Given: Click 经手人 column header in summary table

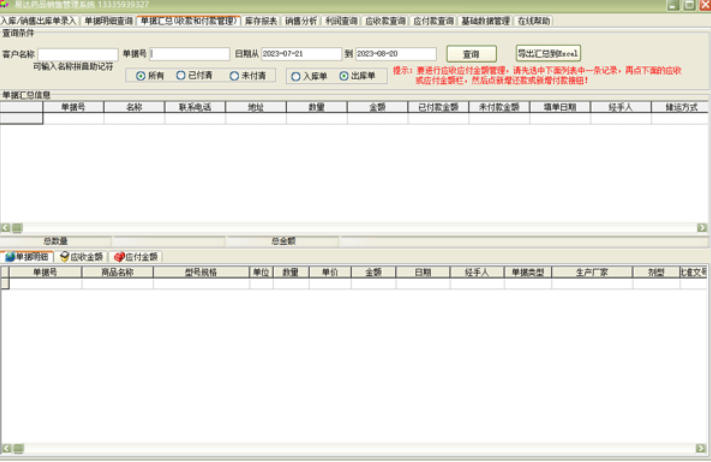Looking at the screenshot, I should point(620,107).
